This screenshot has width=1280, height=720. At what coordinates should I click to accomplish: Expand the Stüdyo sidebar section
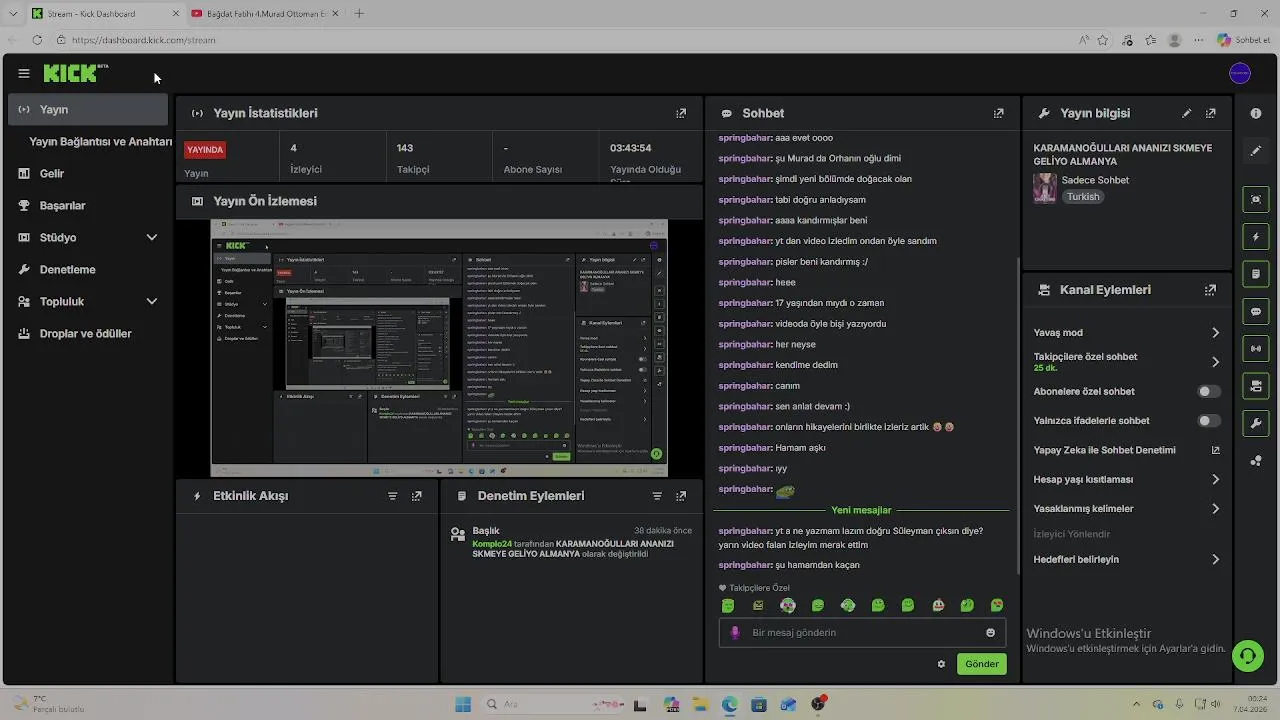(88, 238)
